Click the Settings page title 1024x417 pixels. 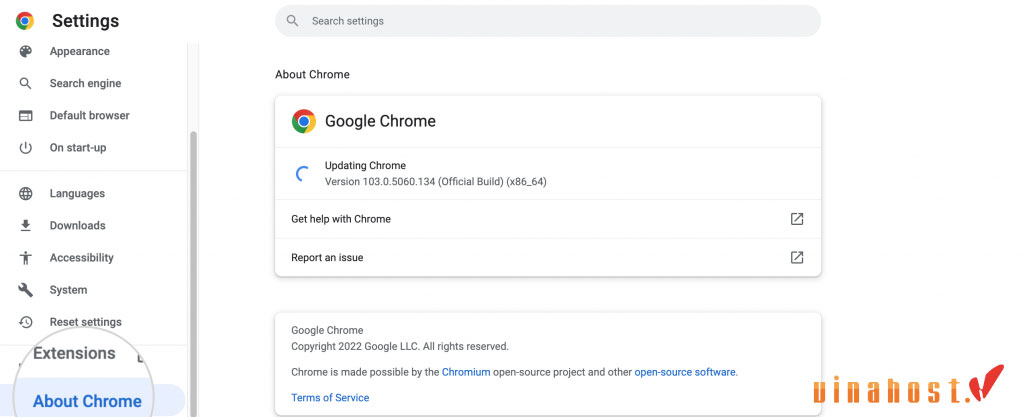coord(86,21)
